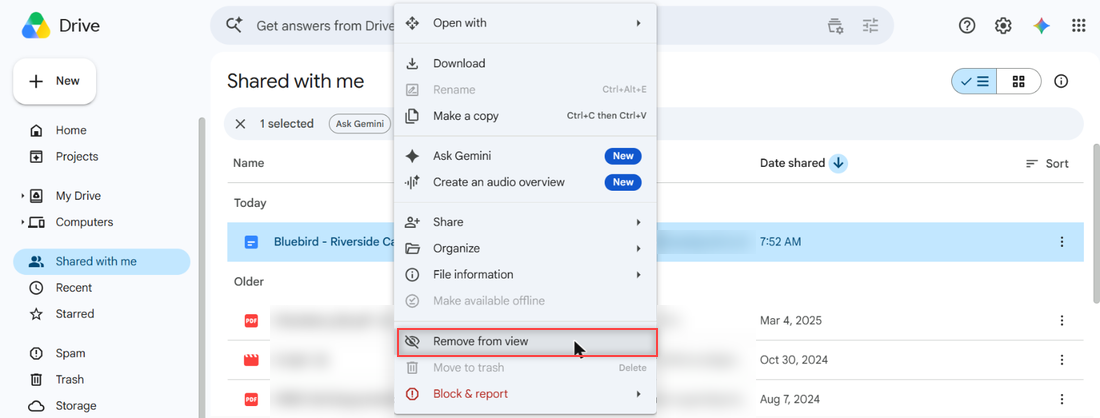Clear the selection with the X icon

point(241,124)
